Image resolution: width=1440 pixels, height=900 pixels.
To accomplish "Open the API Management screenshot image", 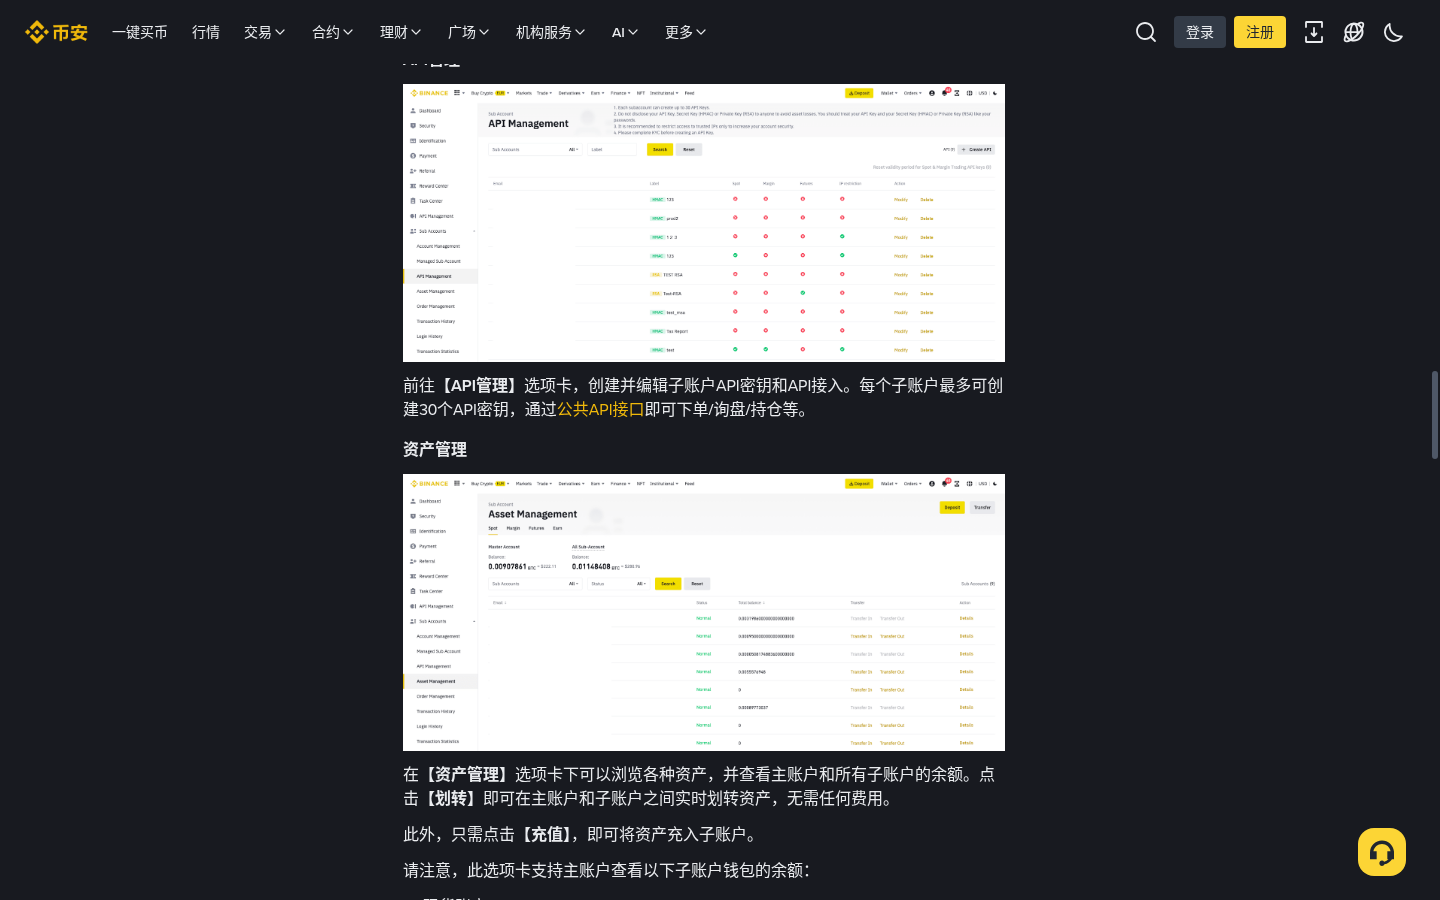I will [x=704, y=223].
